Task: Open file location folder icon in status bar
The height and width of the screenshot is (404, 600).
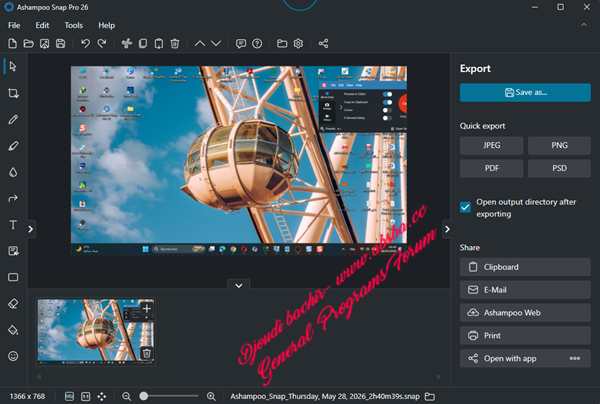Action: pos(430,397)
